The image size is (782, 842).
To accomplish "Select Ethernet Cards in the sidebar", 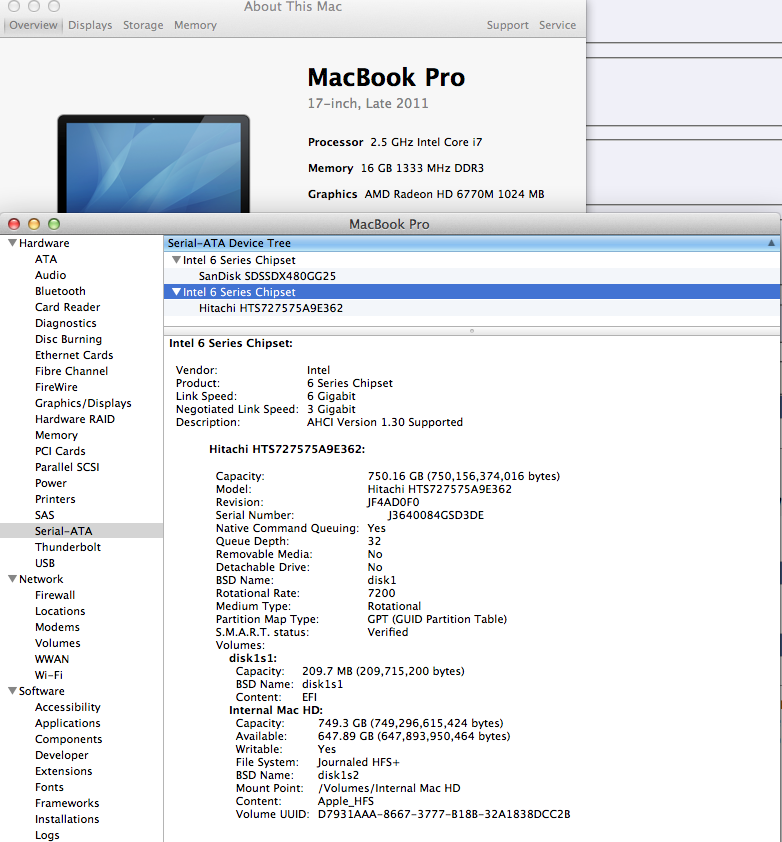I will [x=74, y=355].
